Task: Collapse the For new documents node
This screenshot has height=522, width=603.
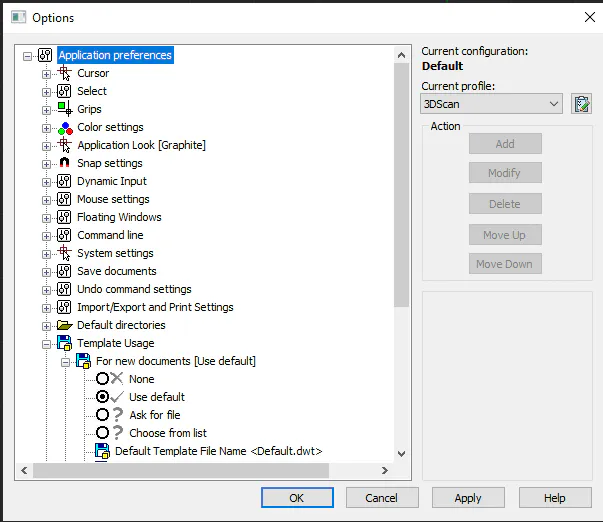Action: [x=65, y=362]
